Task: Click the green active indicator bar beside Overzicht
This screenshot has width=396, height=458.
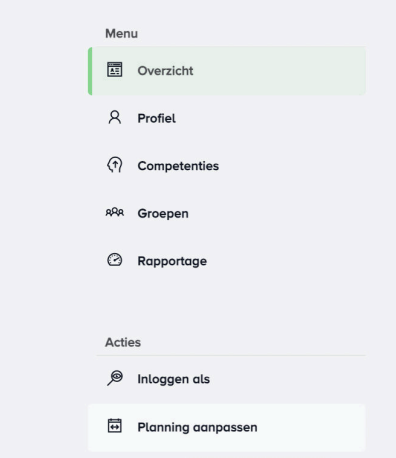Action: (90, 71)
